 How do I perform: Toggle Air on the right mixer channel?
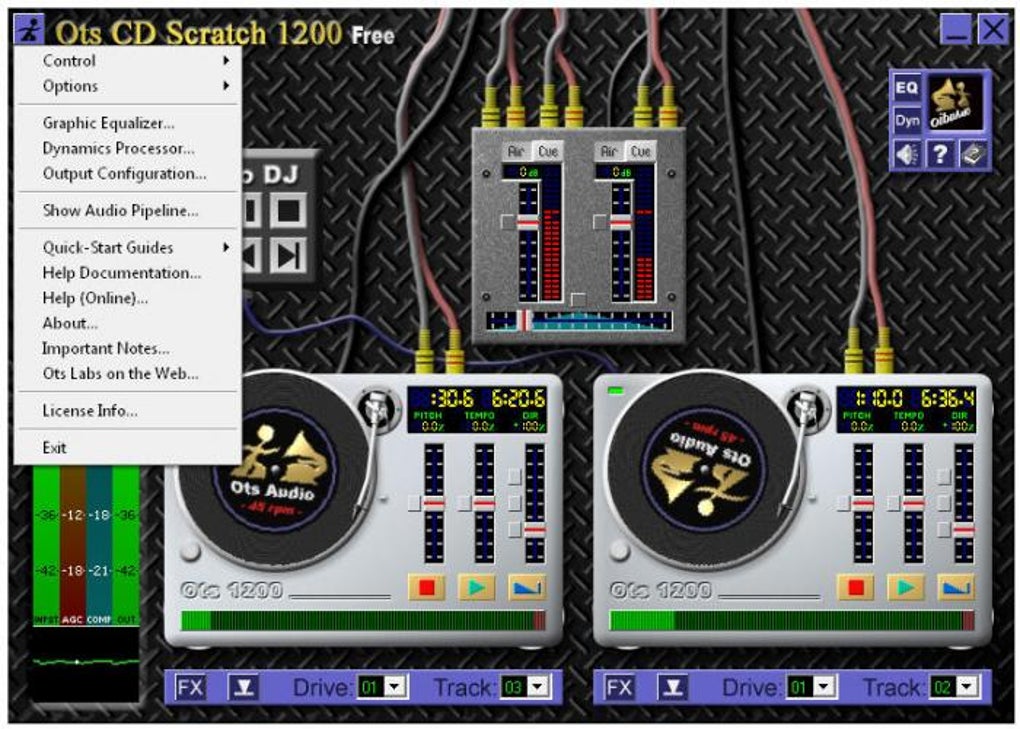point(609,152)
